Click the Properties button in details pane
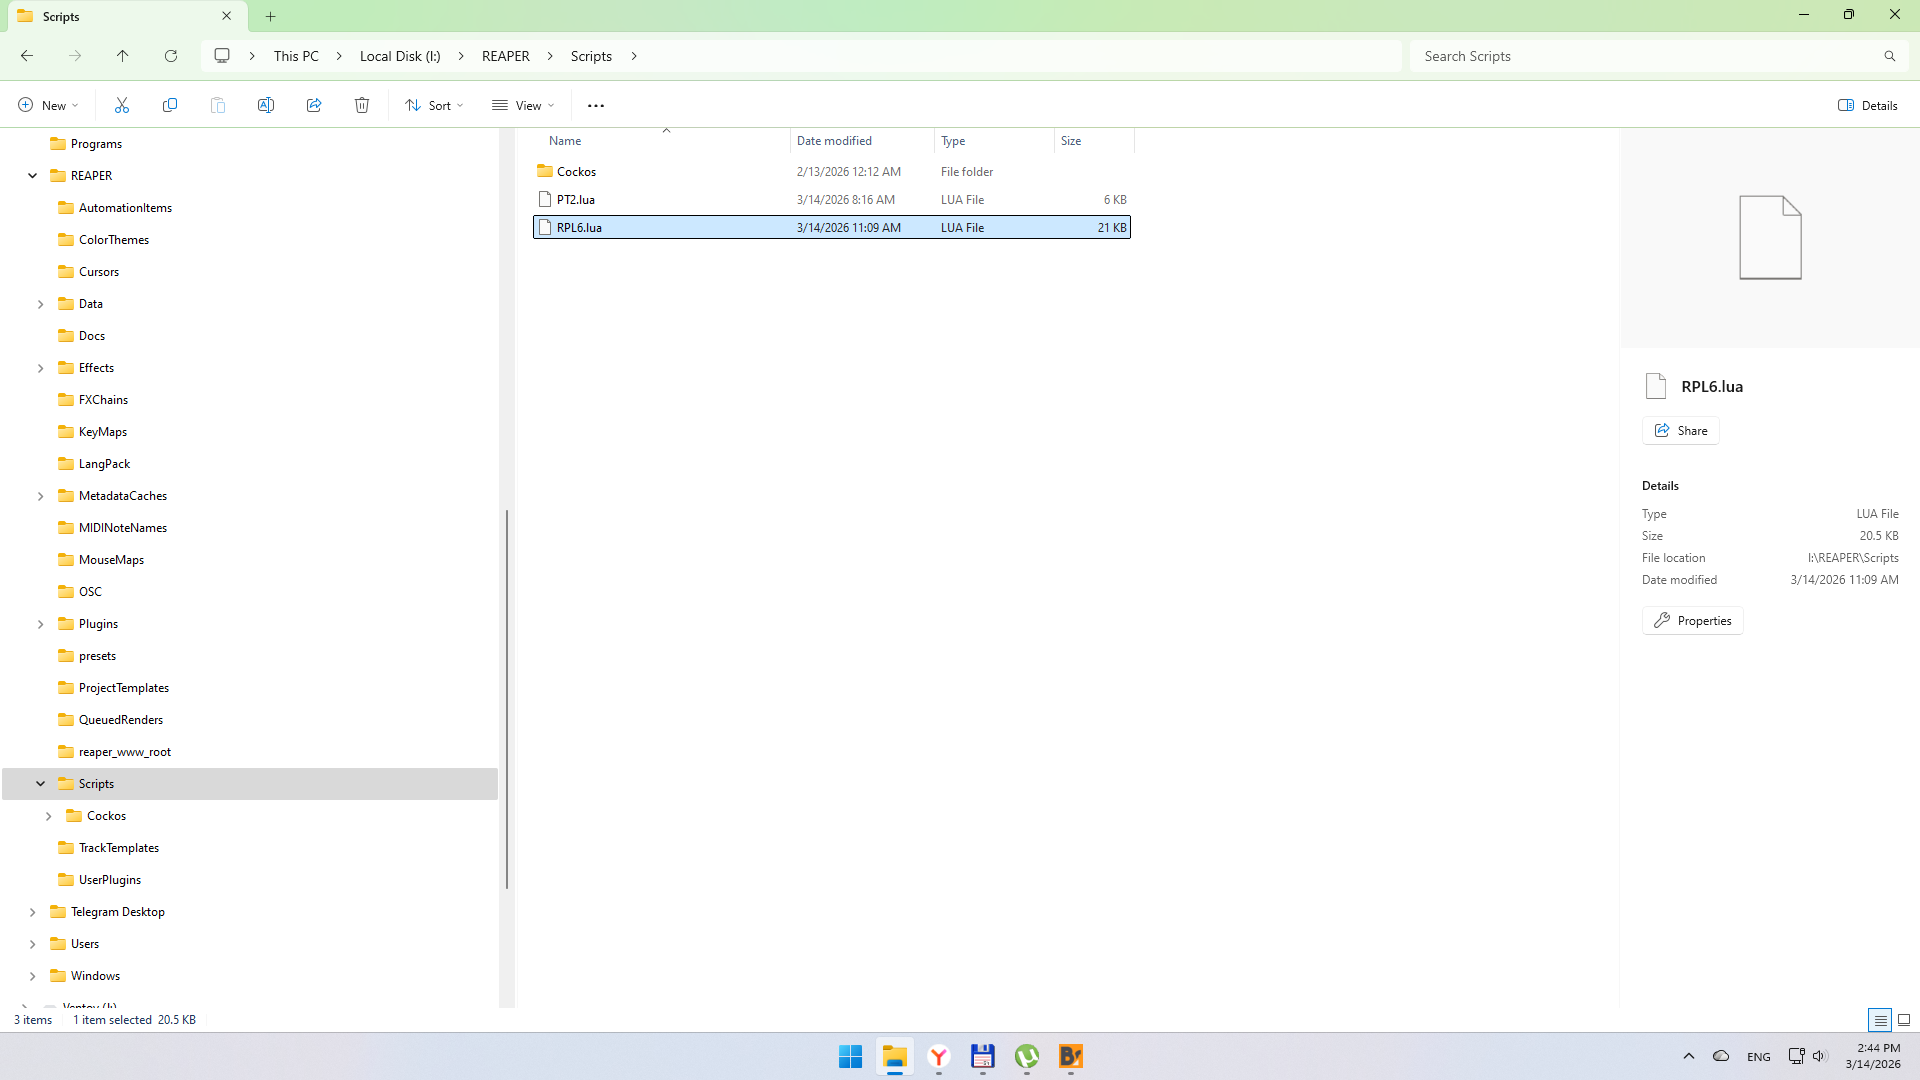Screen dimensions: 1920x1080 [x=1692, y=621]
